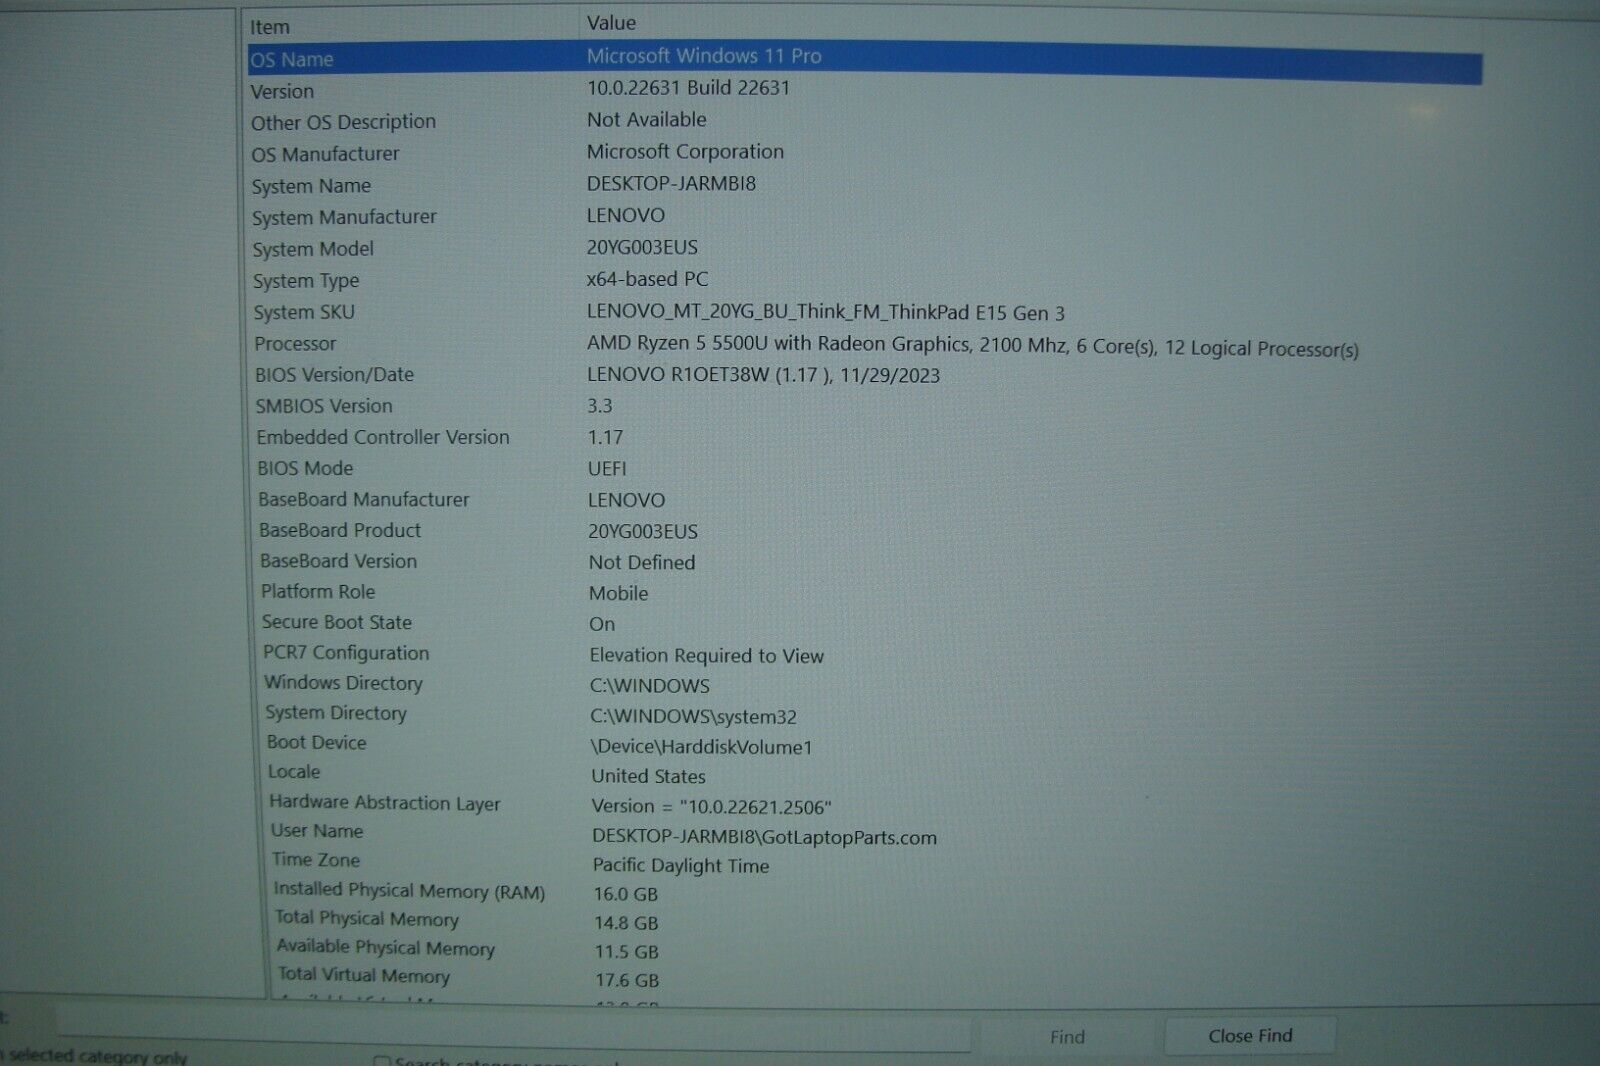This screenshot has height=1066, width=1600.
Task: Select the User Name GotLaptopParts.com row
Action: pyautogui.click(x=700, y=833)
